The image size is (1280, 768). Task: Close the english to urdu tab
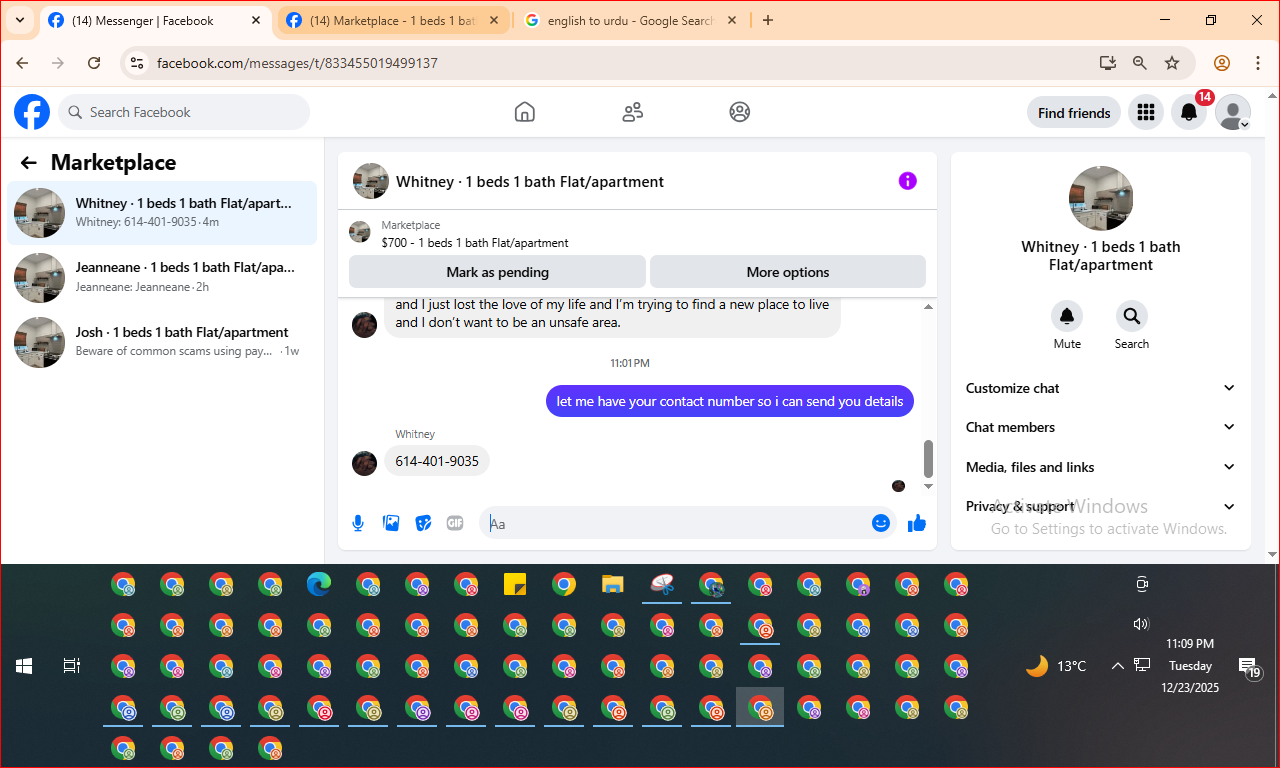coord(732,20)
